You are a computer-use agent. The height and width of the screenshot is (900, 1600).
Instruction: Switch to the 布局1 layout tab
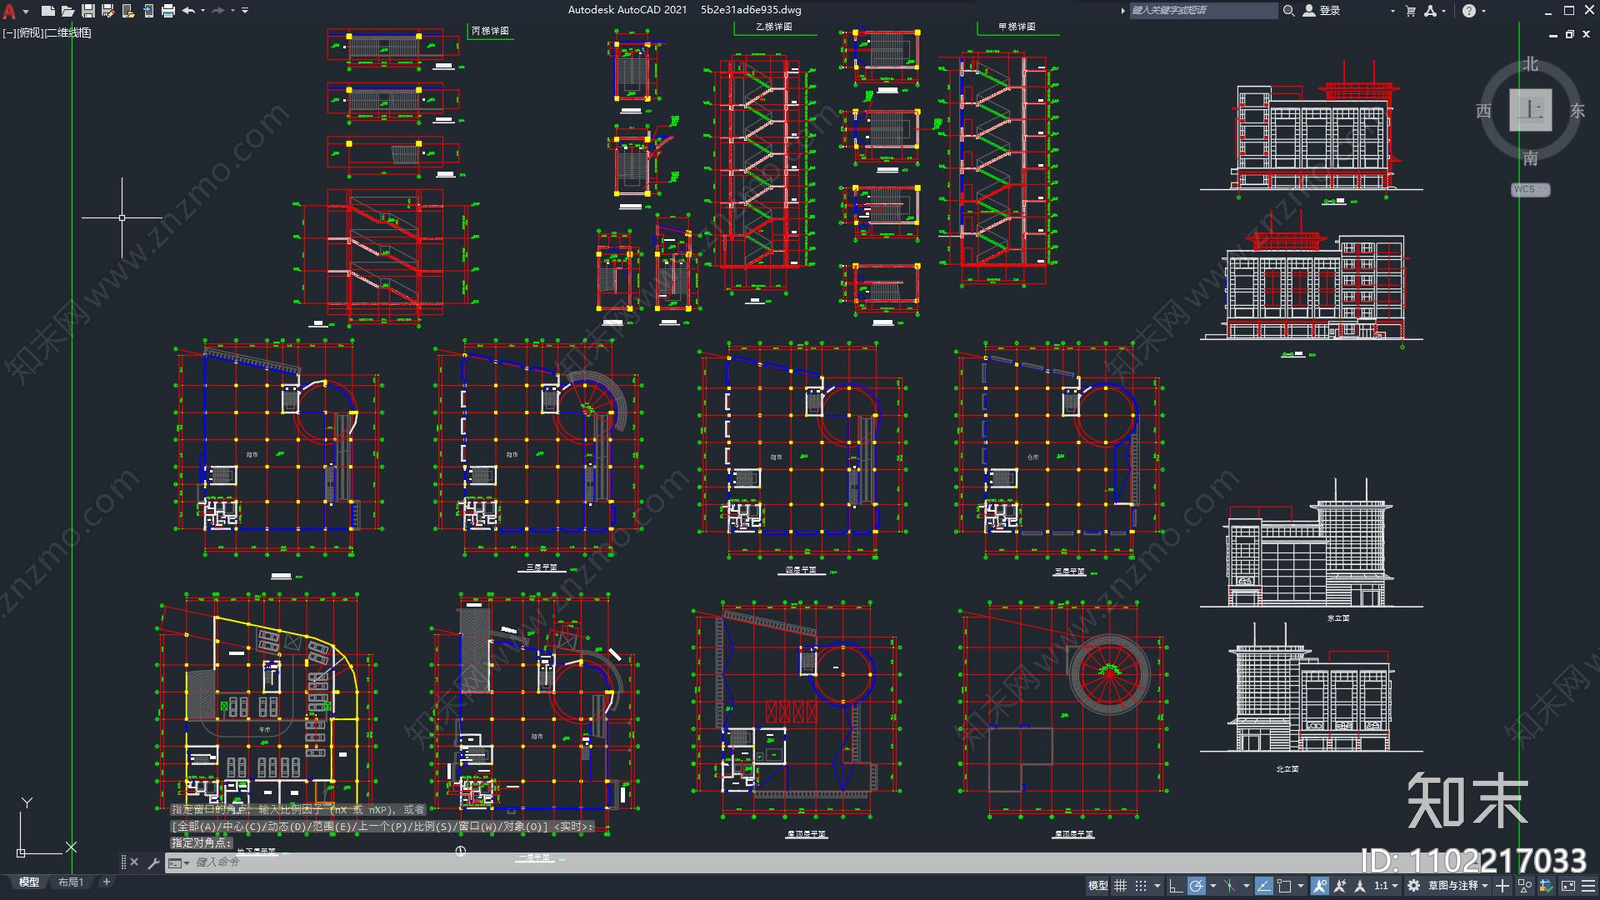(70, 882)
